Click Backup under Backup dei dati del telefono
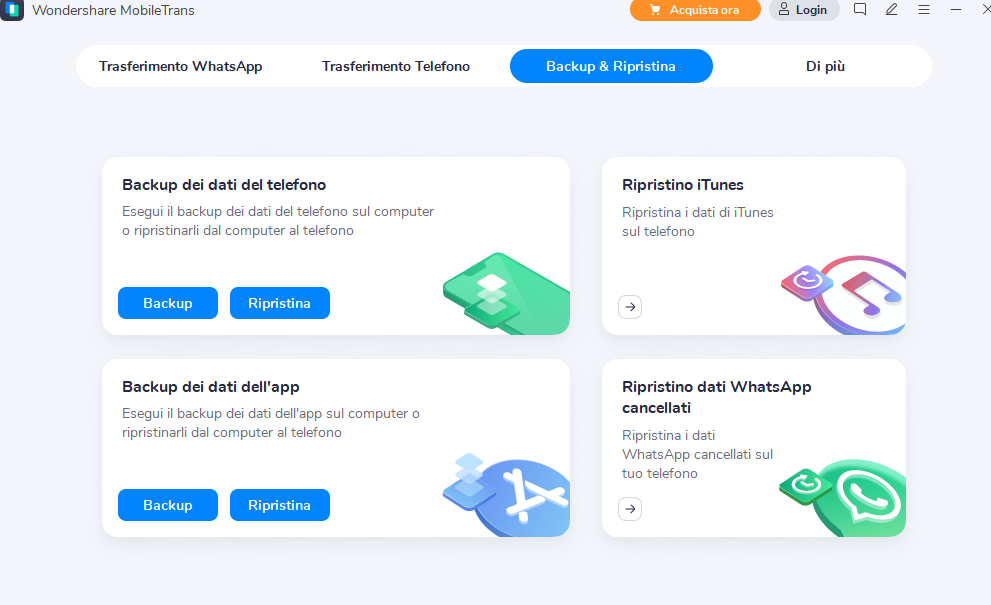Screen dimensions: 991x605 click(x=167, y=303)
